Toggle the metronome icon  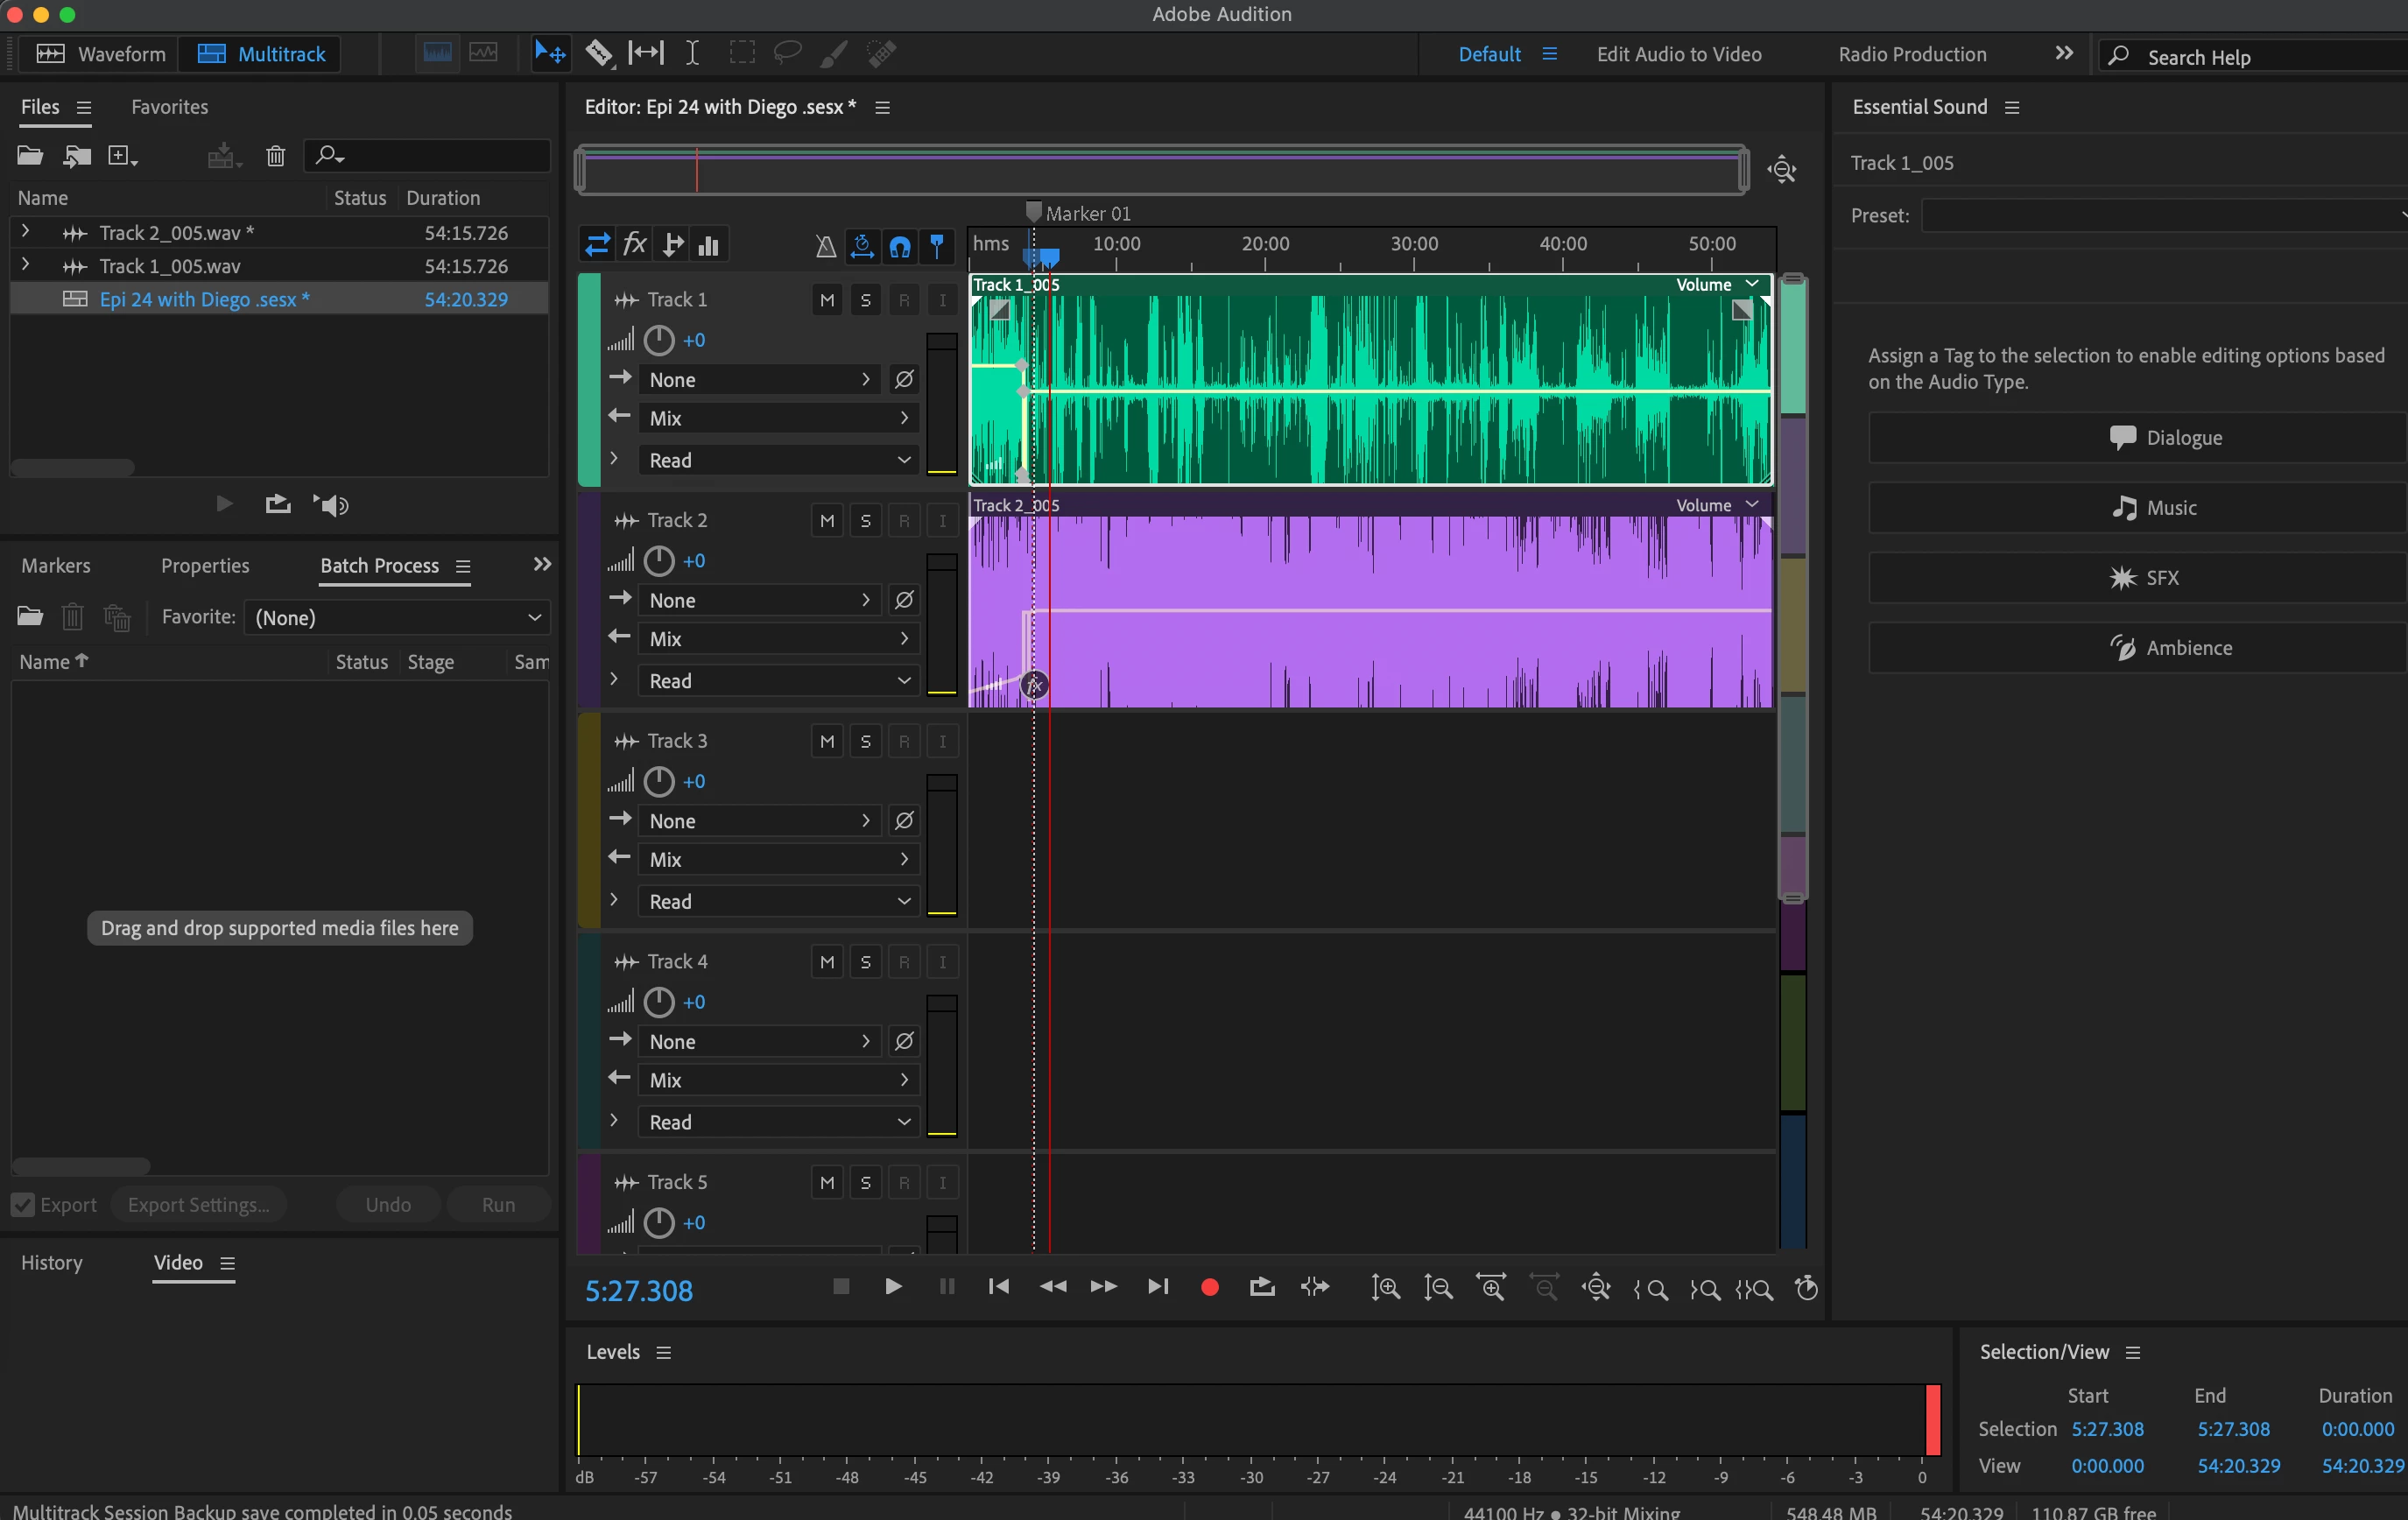(825, 246)
